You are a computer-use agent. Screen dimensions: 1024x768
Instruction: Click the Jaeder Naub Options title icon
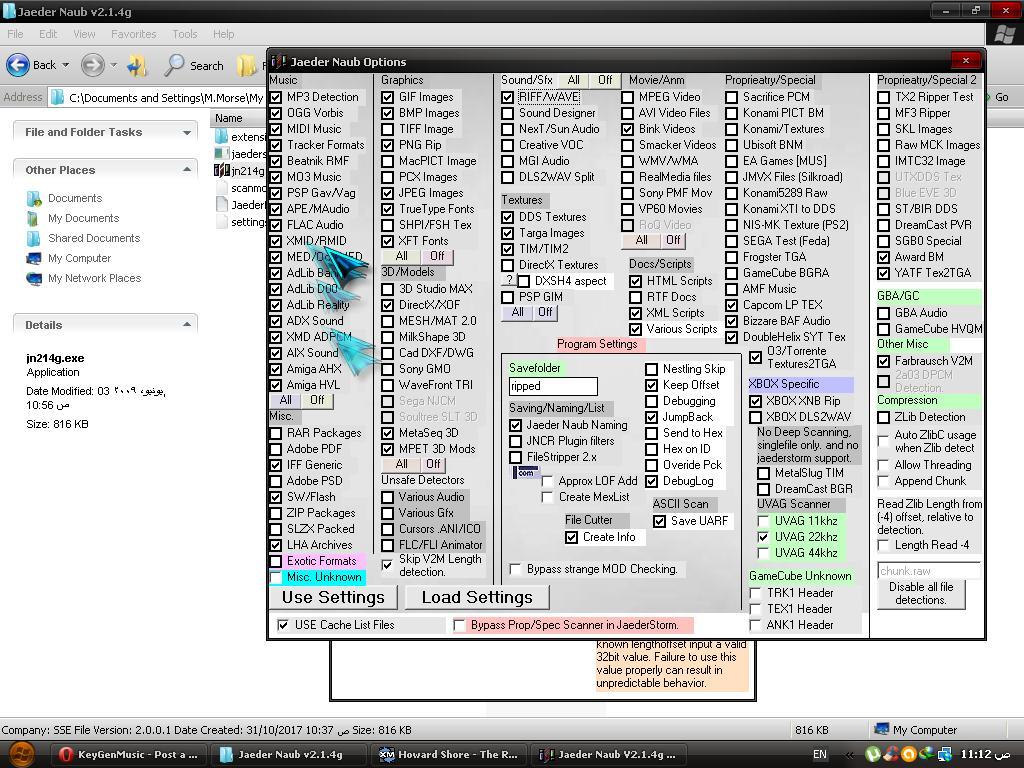tap(279, 61)
